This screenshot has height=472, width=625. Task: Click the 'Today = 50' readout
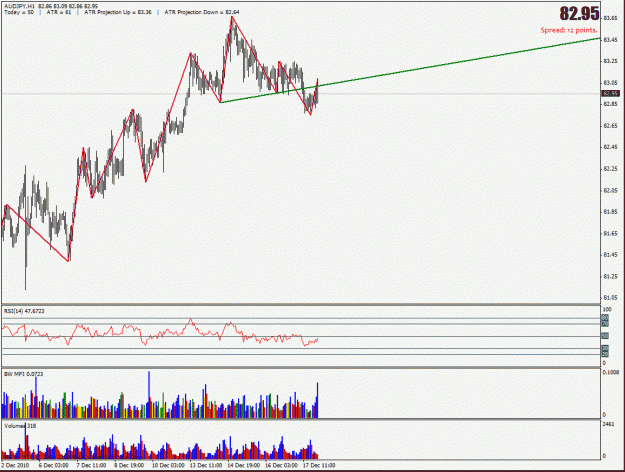pos(19,12)
